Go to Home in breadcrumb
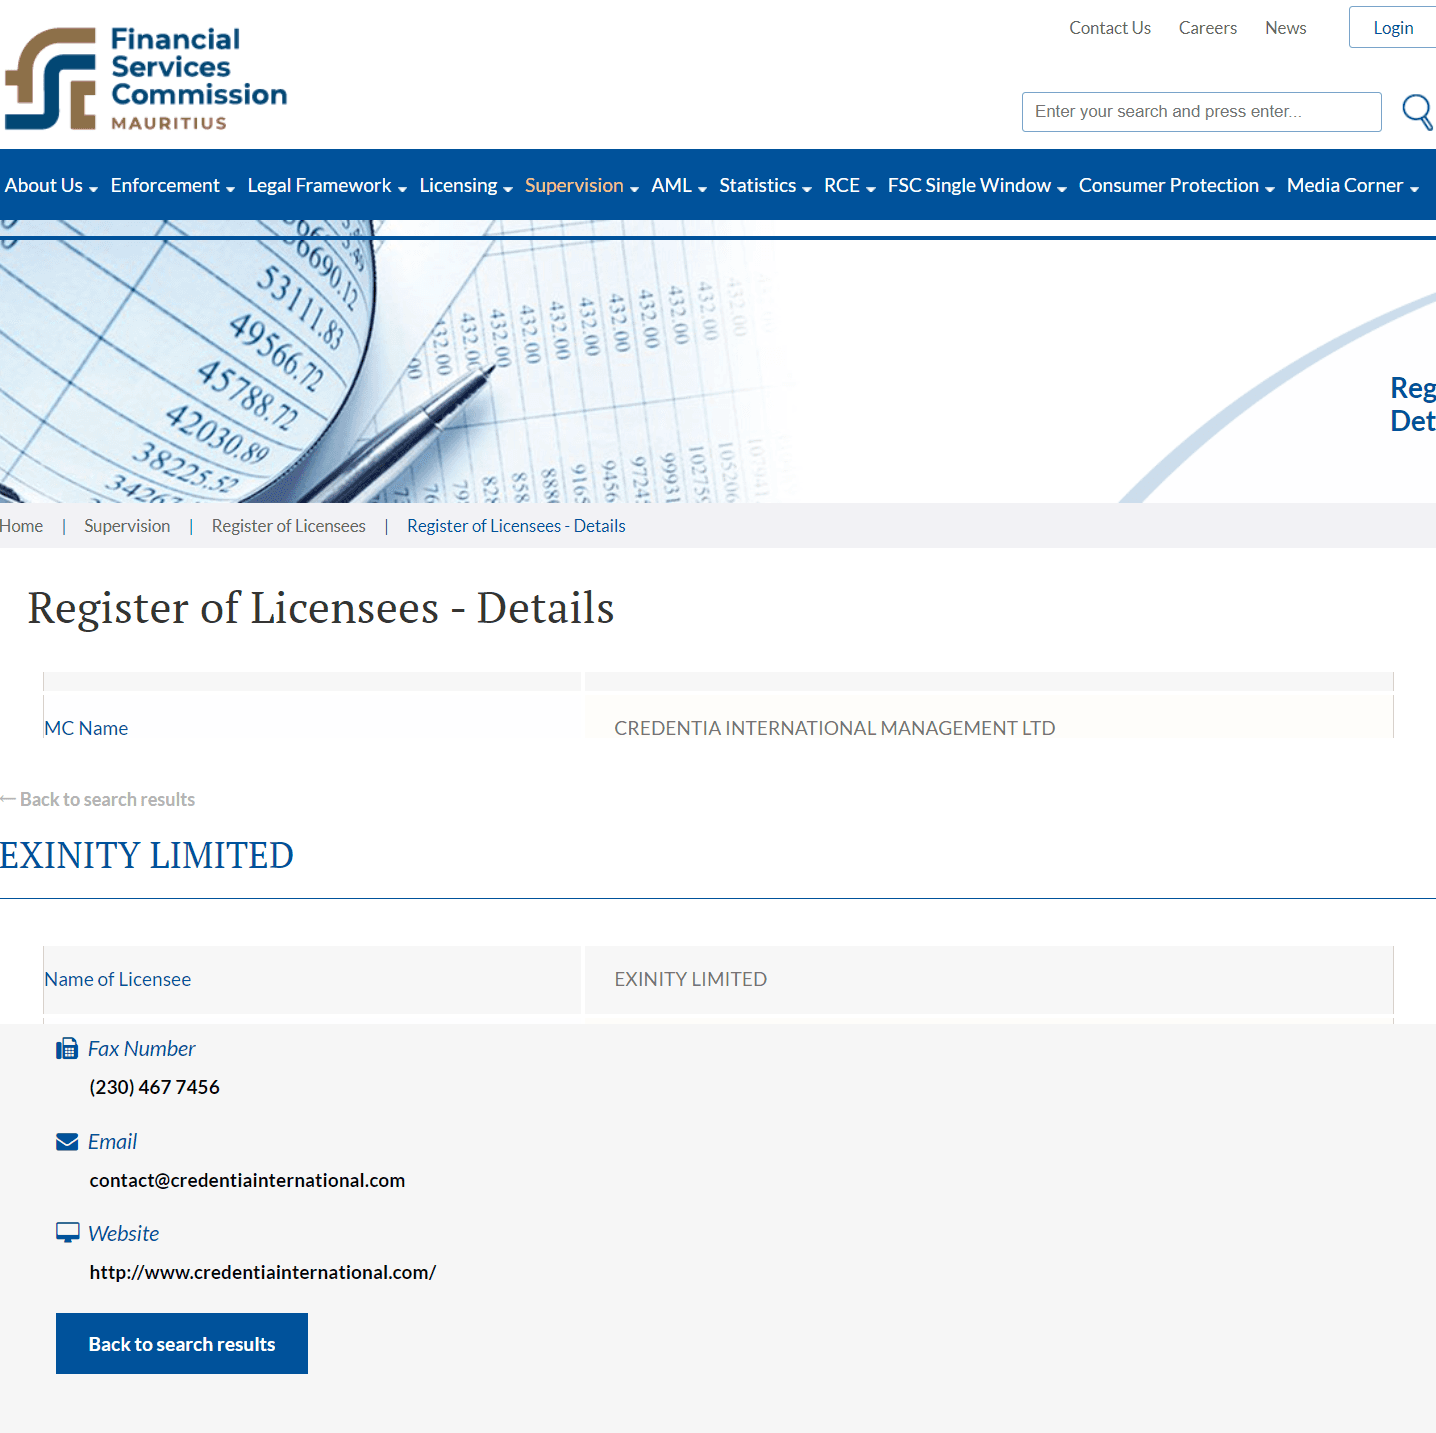The image size is (1436, 1433). [x=21, y=526]
